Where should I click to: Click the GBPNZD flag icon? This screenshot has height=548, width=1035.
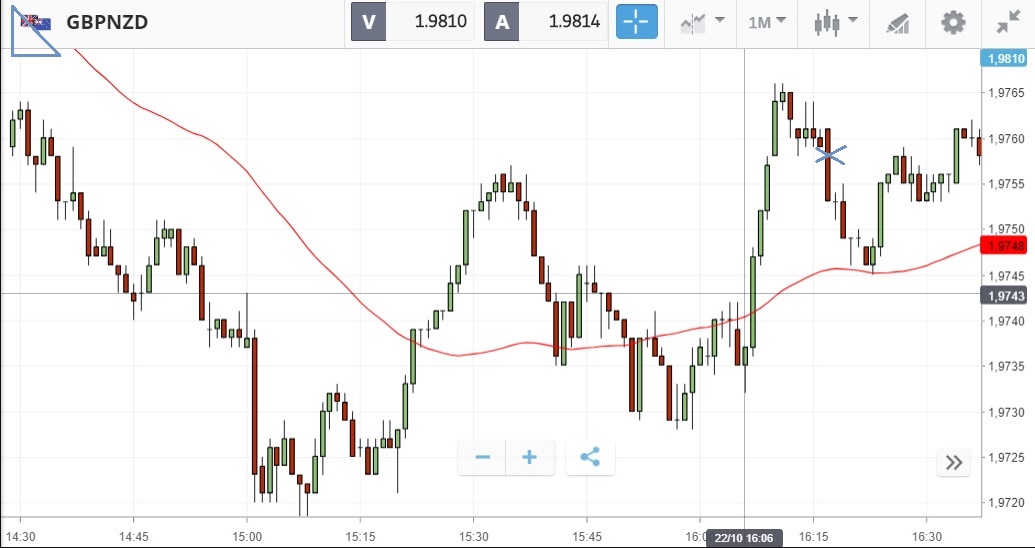(x=36, y=22)
